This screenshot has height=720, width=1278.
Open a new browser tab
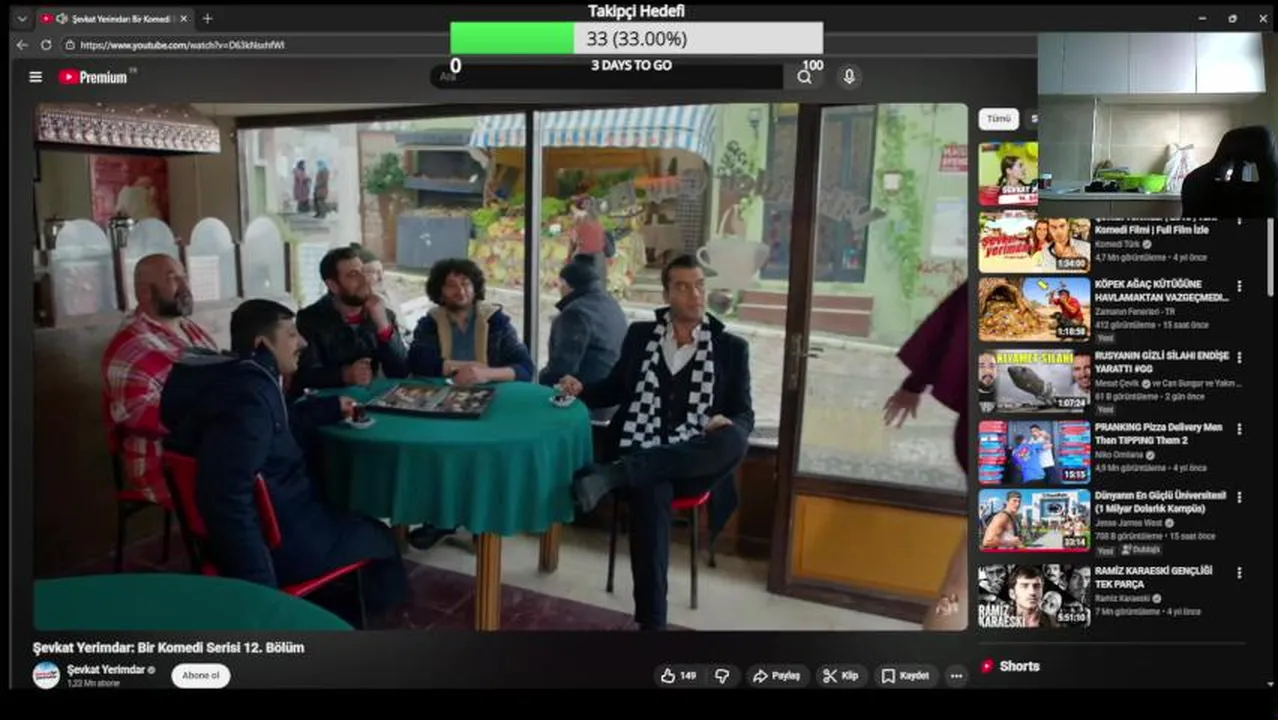[x=207, y=18]
